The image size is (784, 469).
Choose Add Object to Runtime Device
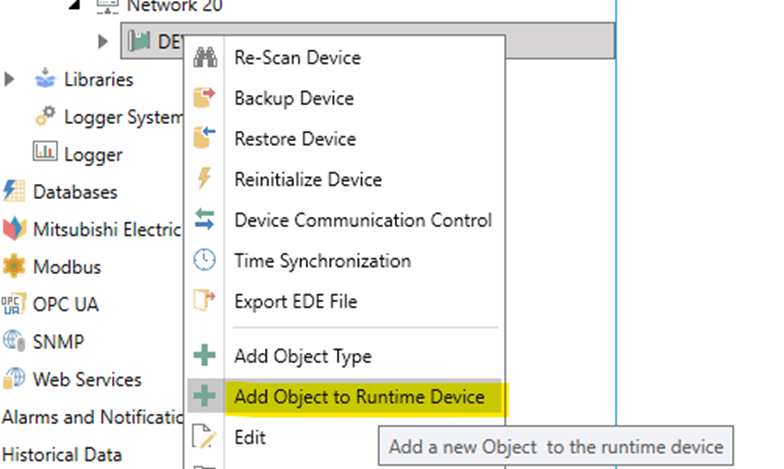[x=359, y=397]
